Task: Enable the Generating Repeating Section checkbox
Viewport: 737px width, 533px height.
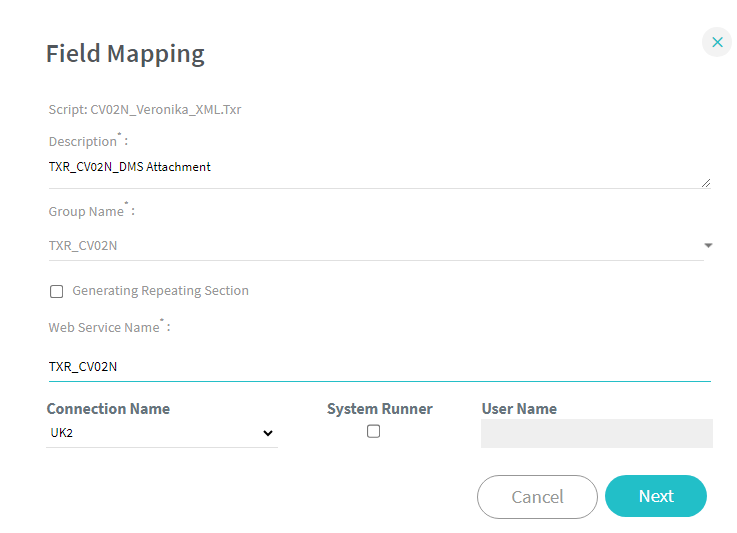Action: (x=57, y=291)
